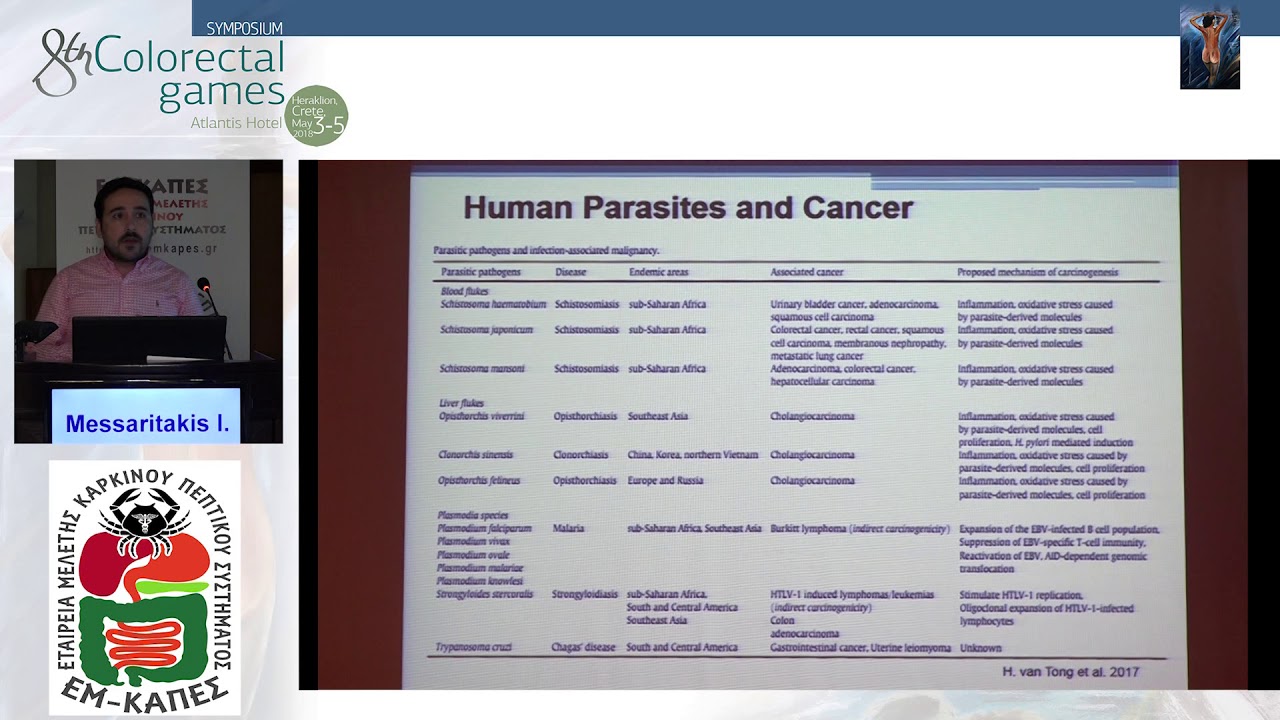Click the 'Malaria' disease cell
1280x720 pixels.
click(x=568, y=529)
